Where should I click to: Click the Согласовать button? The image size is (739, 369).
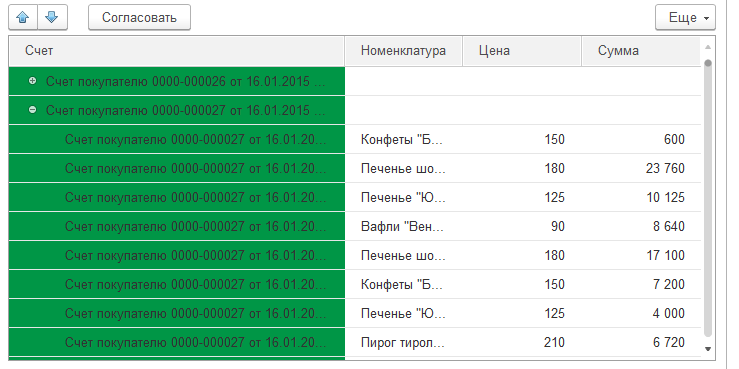[x=140, y=17]
